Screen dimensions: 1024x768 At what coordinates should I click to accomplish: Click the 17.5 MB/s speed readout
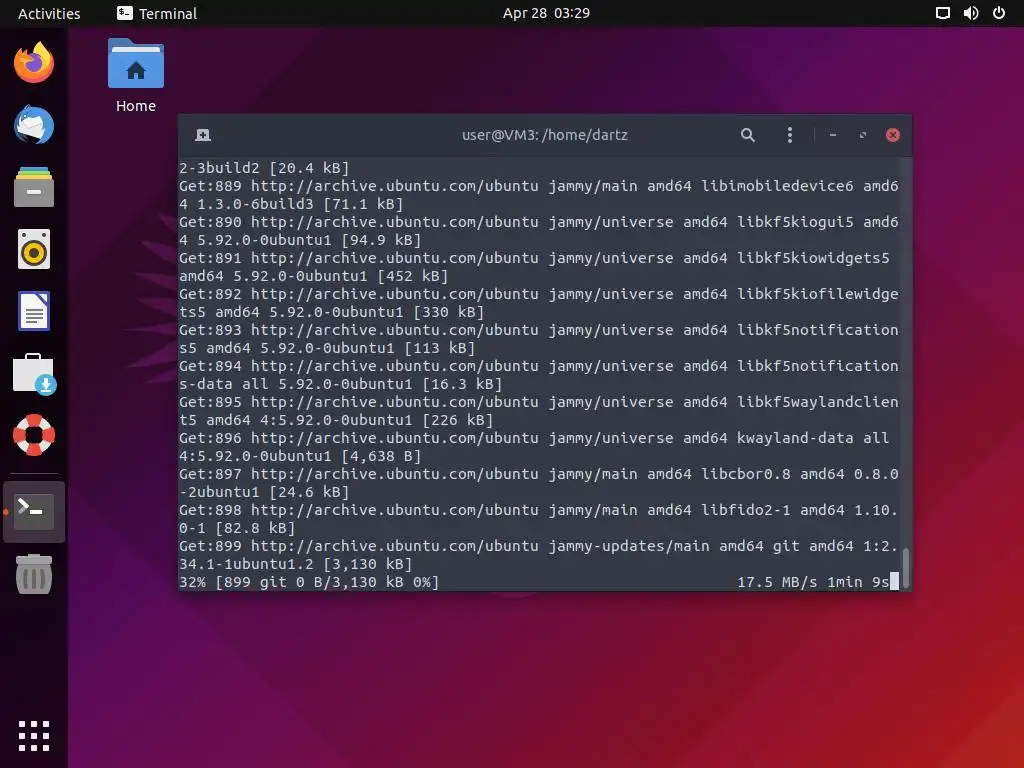(x=777, y=582)
